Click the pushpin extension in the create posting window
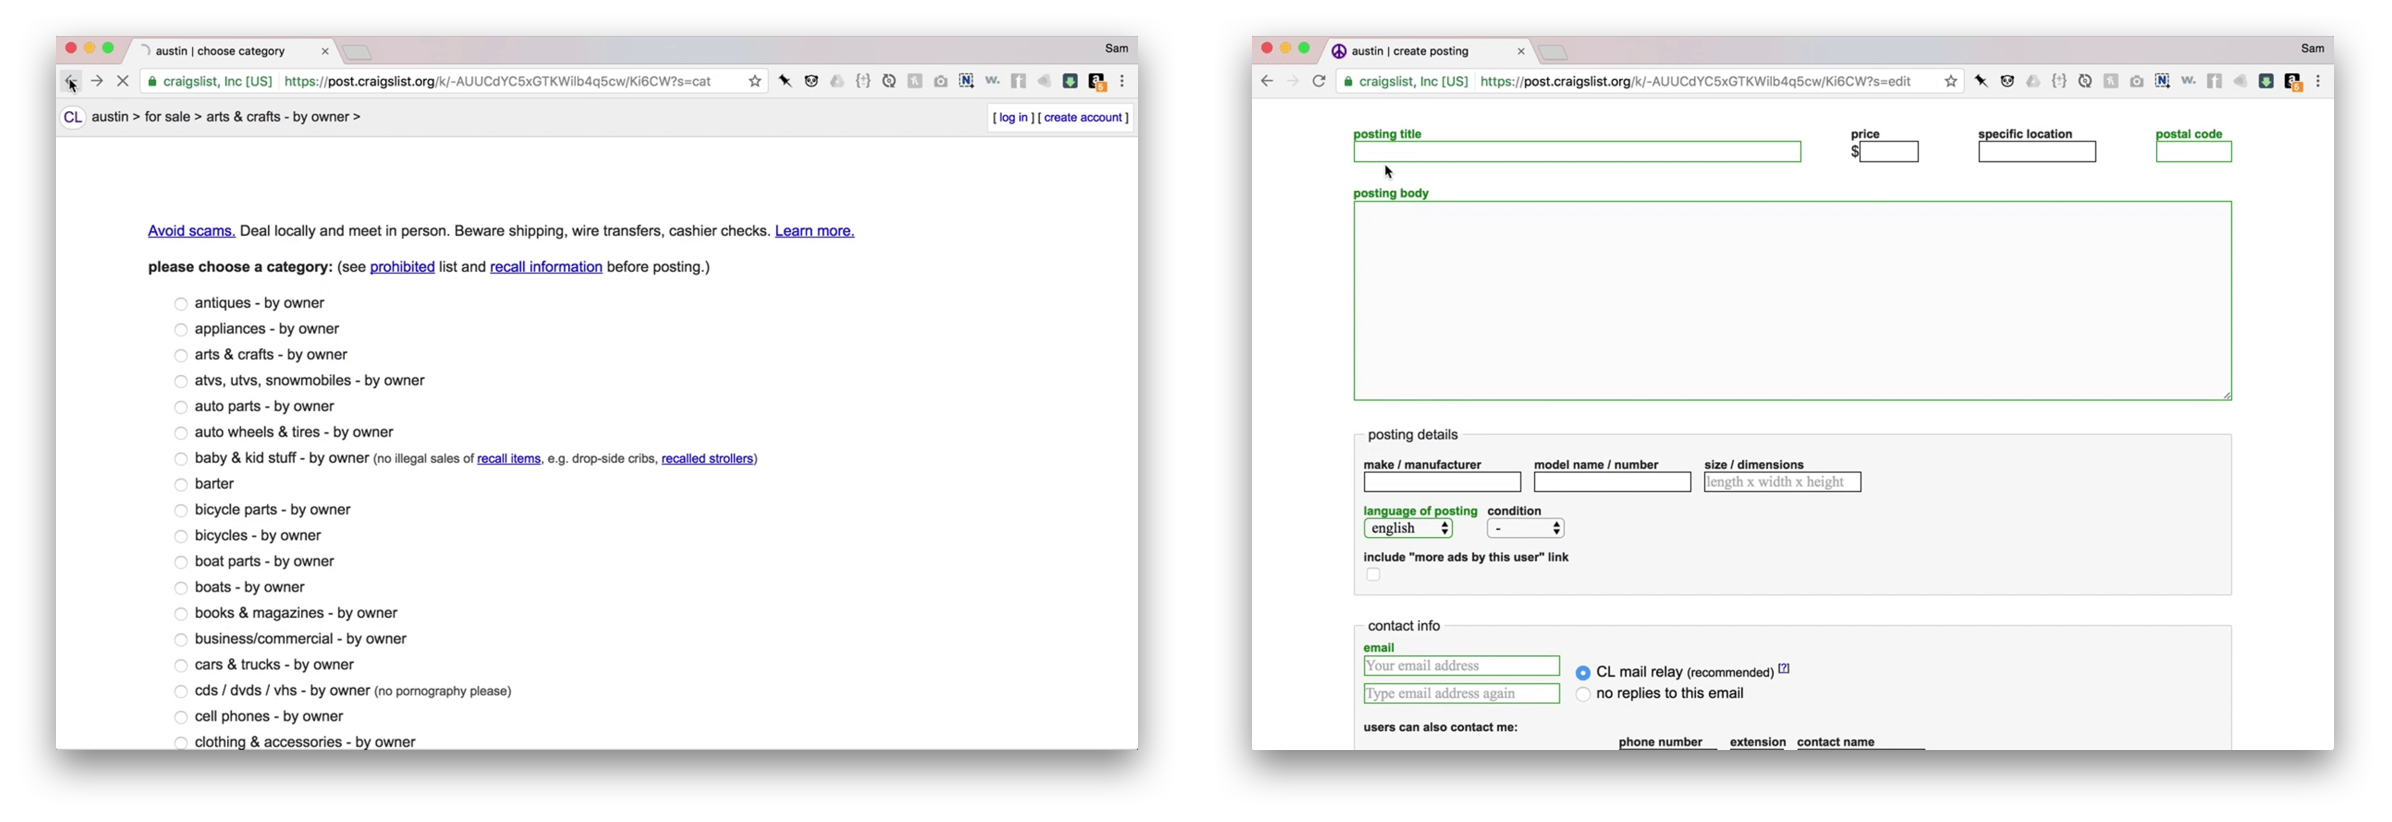 pyautogui.click(x=1982, y=81)
